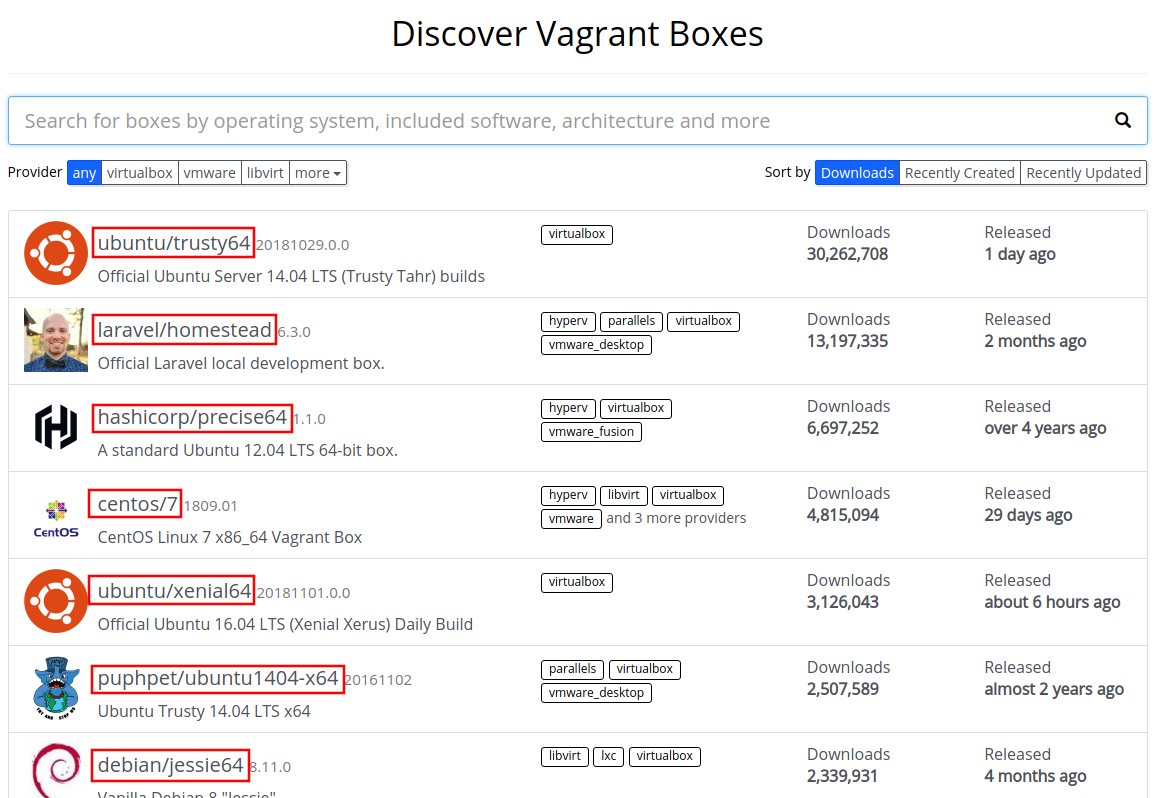Viewport: 1156px width, 798px height.
Task: Click version 1809.01 of centos/7
Action: (210, 506)
